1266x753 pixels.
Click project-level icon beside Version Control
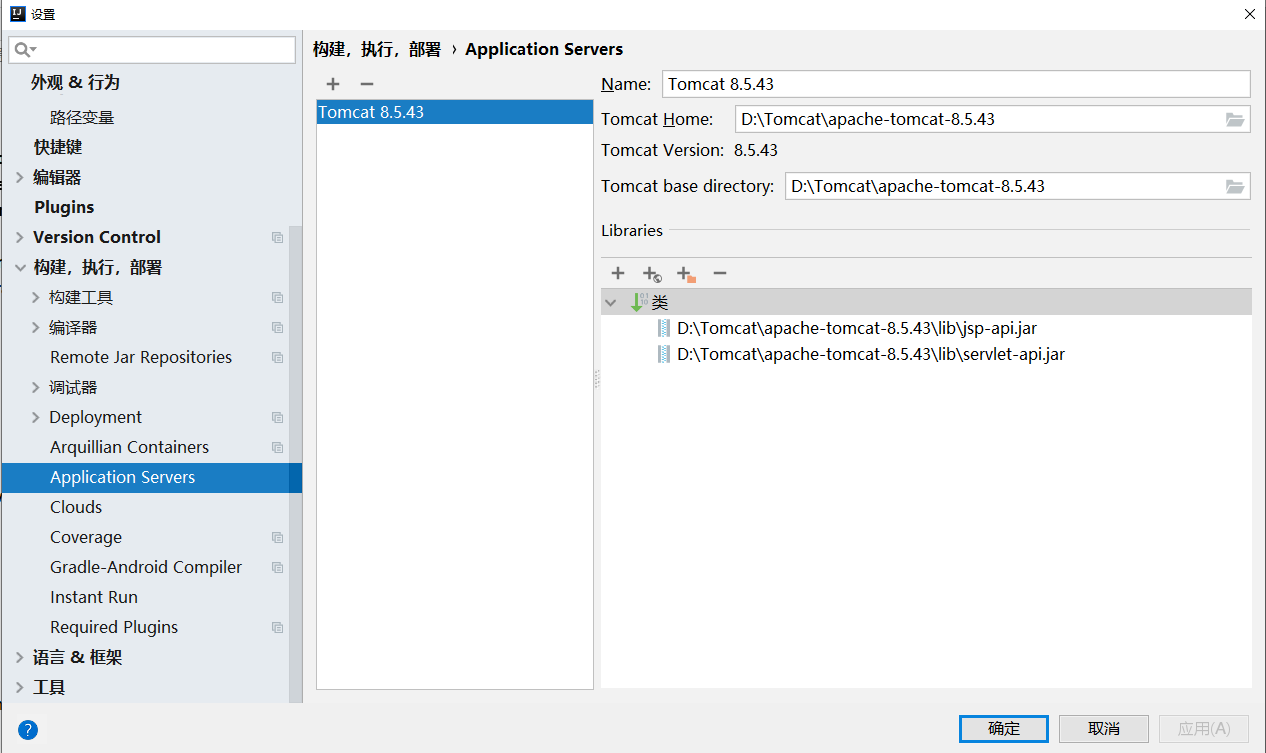pyautogui.click(x=277, y=238)
